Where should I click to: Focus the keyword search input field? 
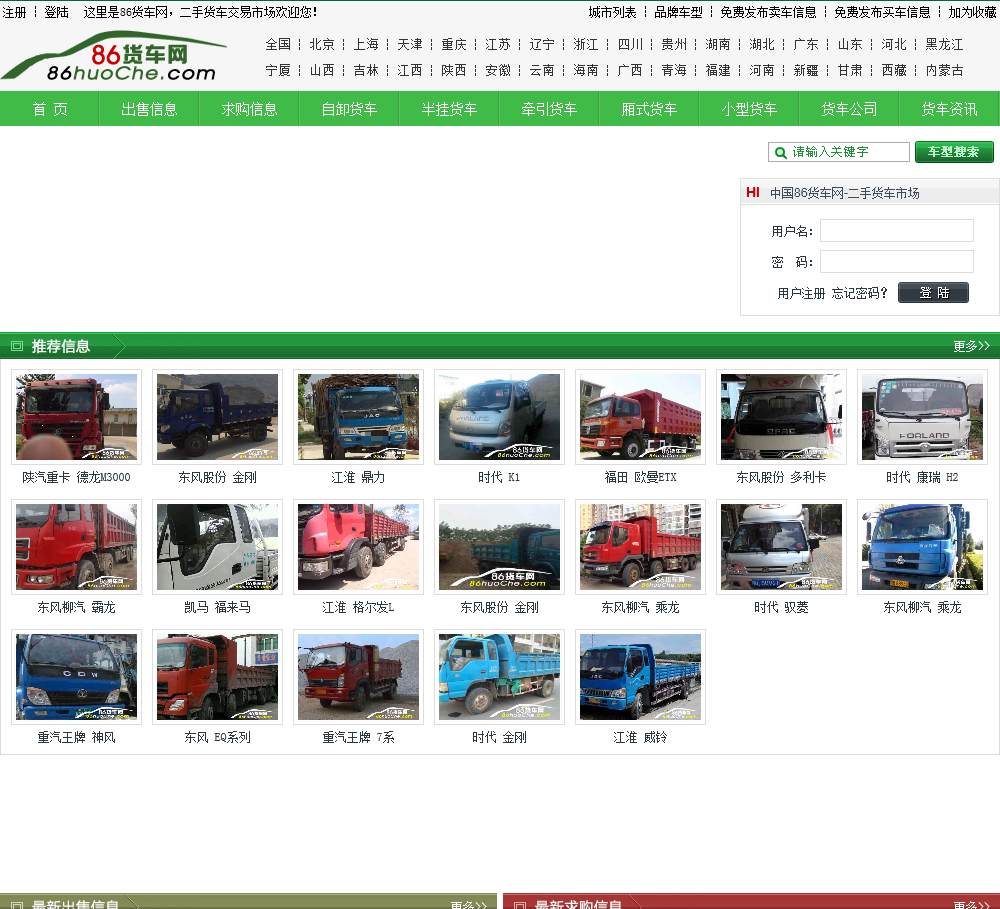click(x=839, y=152)
